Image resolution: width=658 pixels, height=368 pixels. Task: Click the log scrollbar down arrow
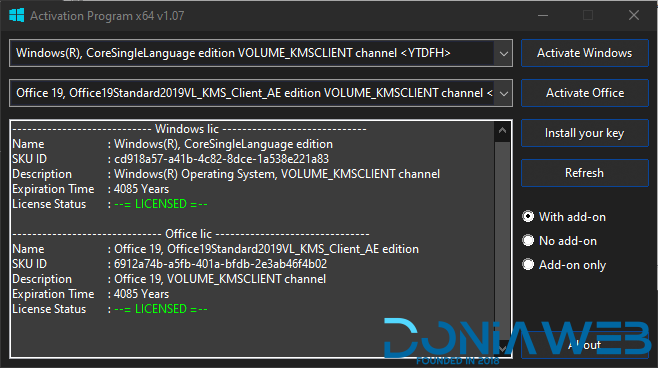[502, 348]
